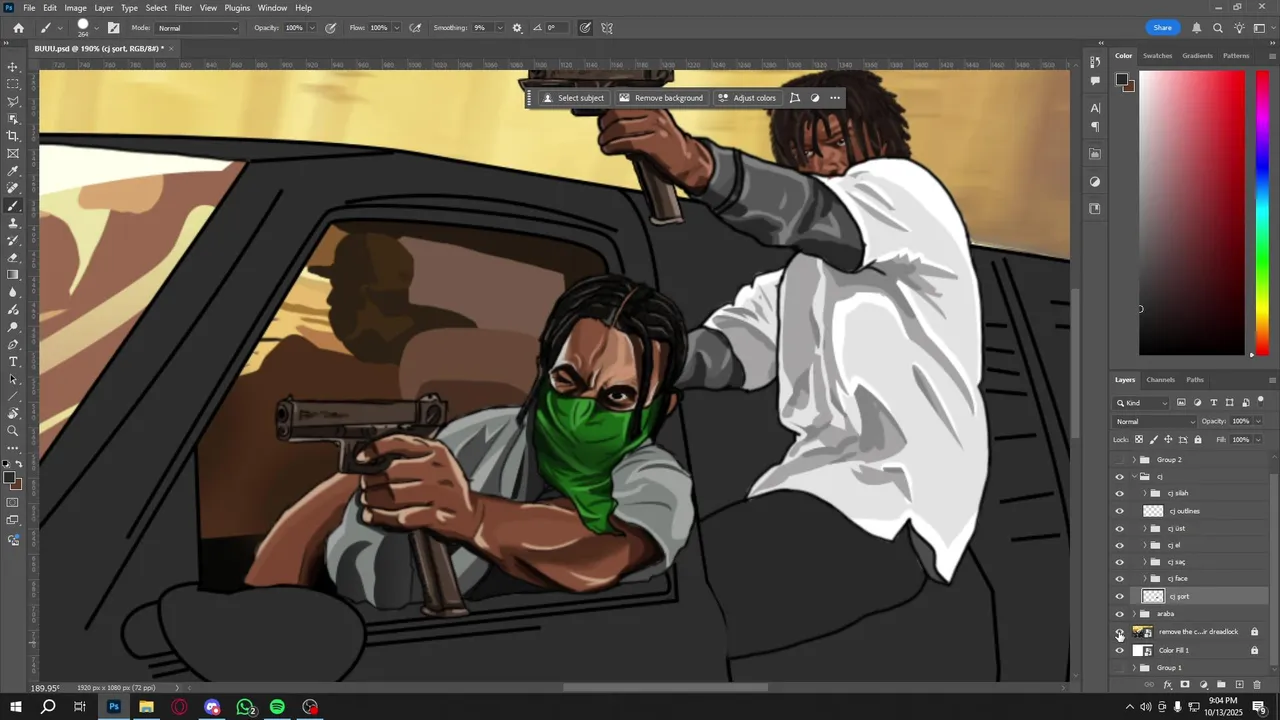Image resolution: width=1280 pixels, height=720 pixels.
Task: Collapse the cj group folder
Action: [x=1134, y=477]
